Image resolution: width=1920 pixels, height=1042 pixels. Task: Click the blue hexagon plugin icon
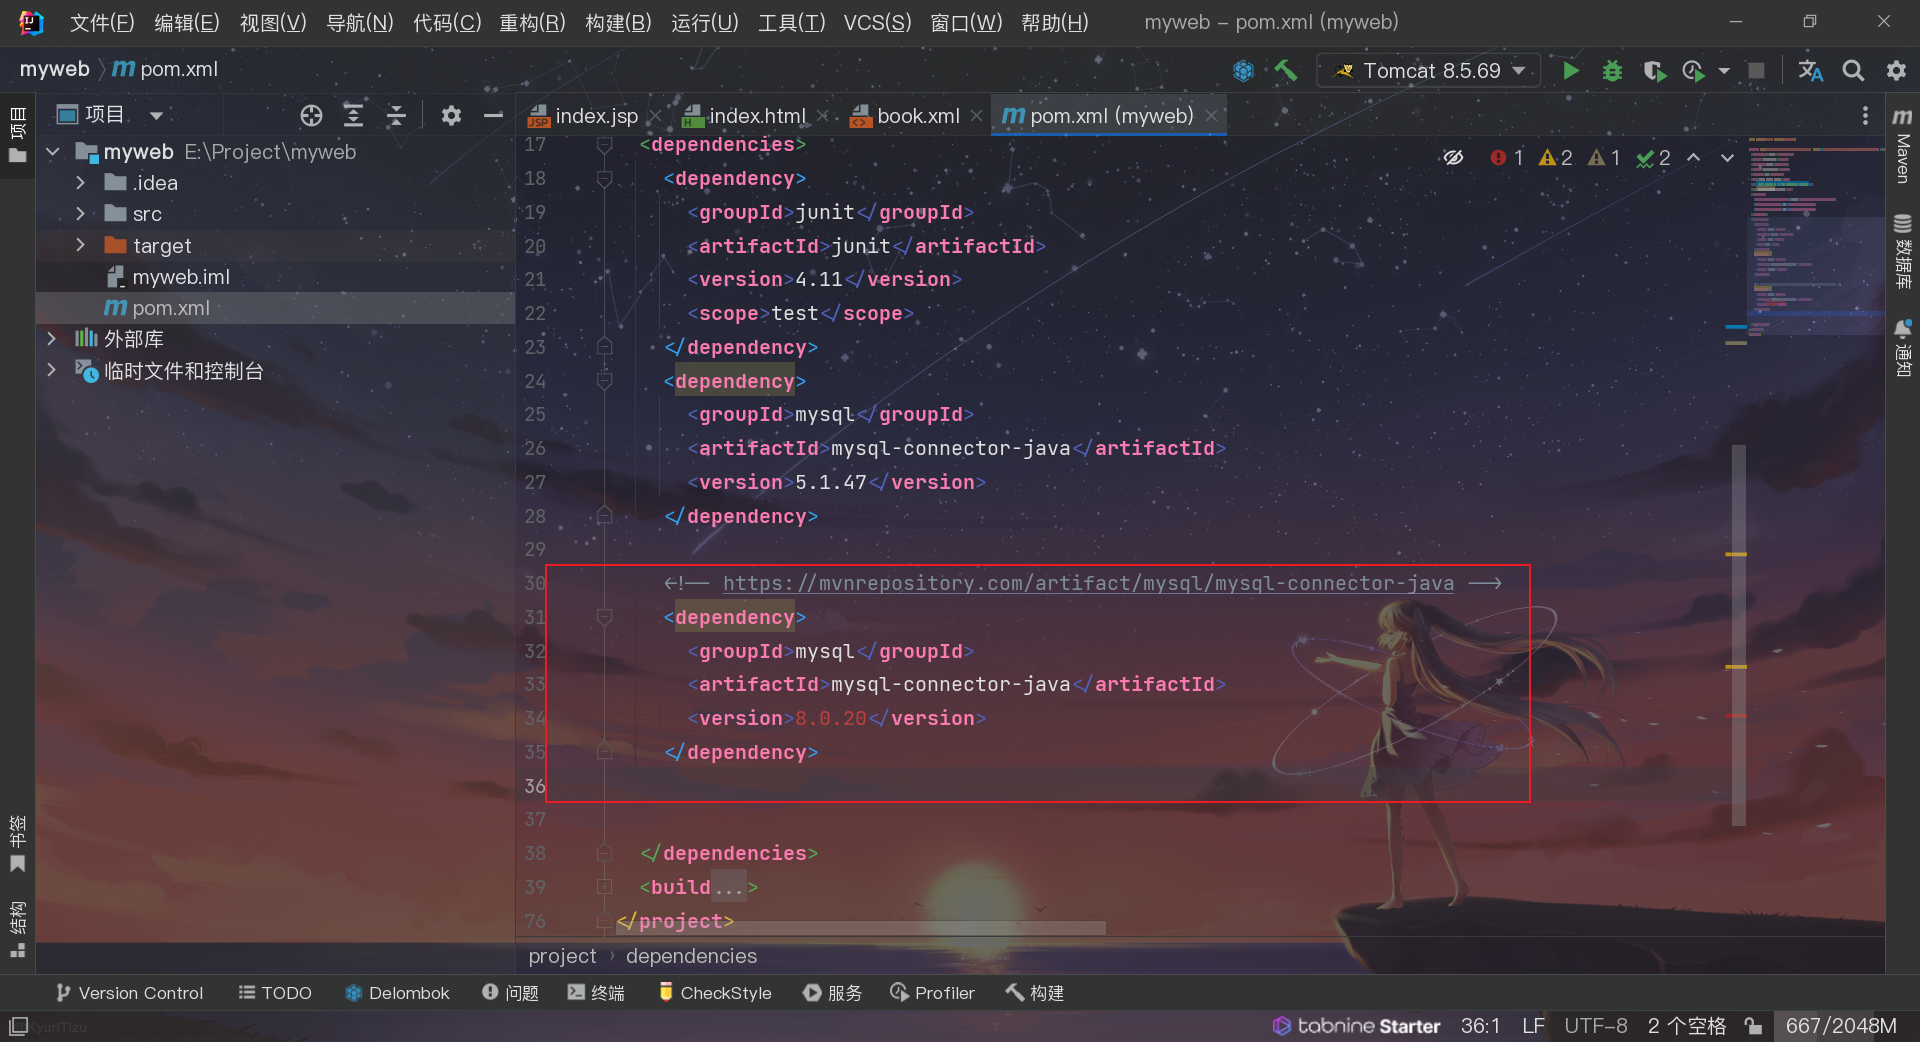coord(1243,71)
